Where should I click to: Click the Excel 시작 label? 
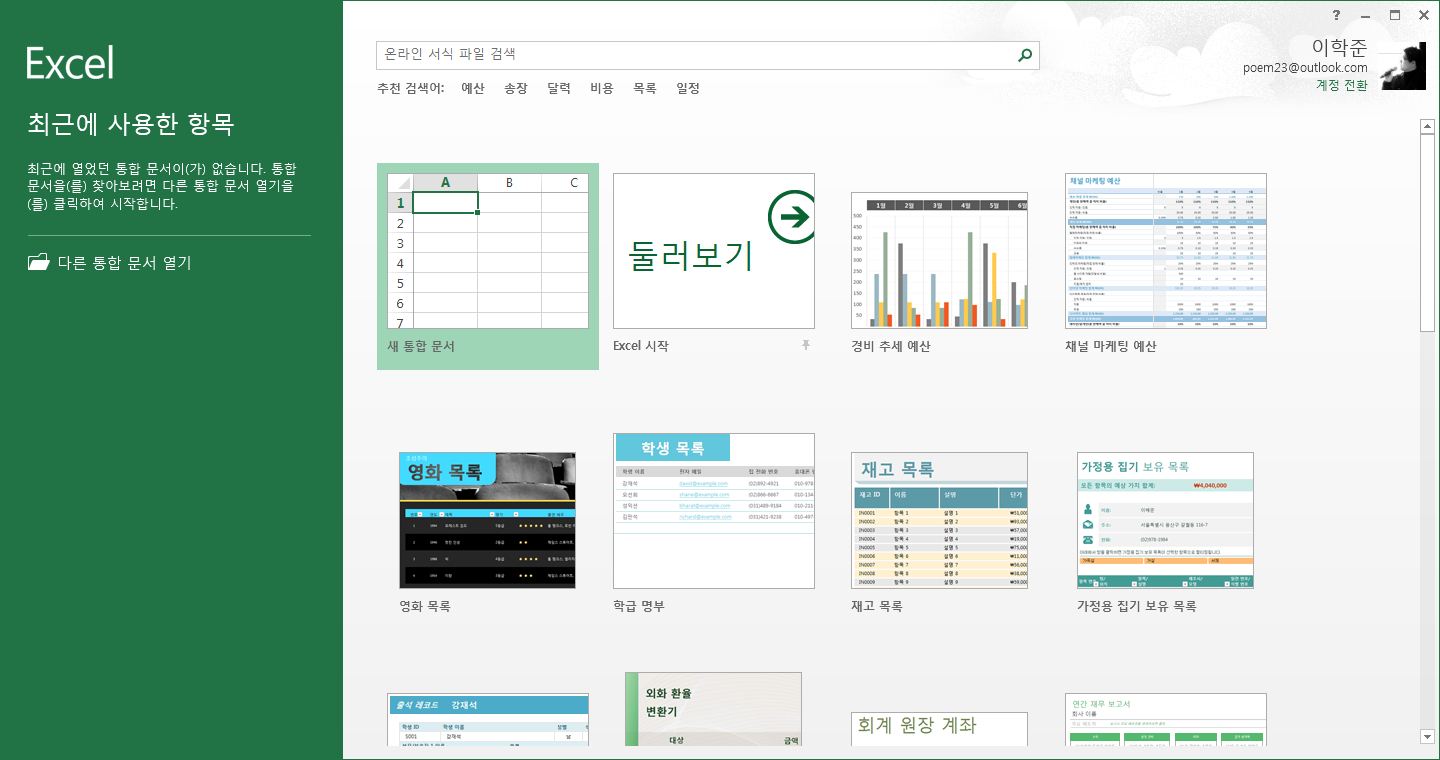click(641, 346)
